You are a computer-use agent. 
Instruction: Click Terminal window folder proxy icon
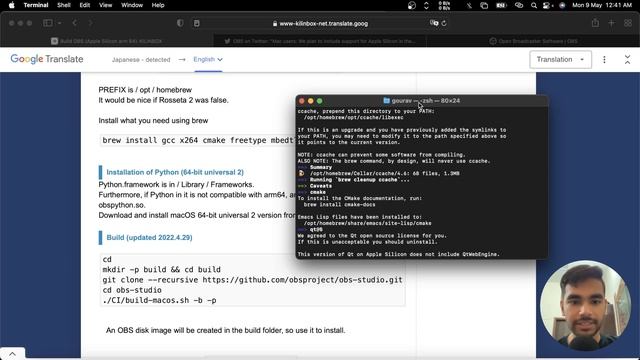point(386,101)
